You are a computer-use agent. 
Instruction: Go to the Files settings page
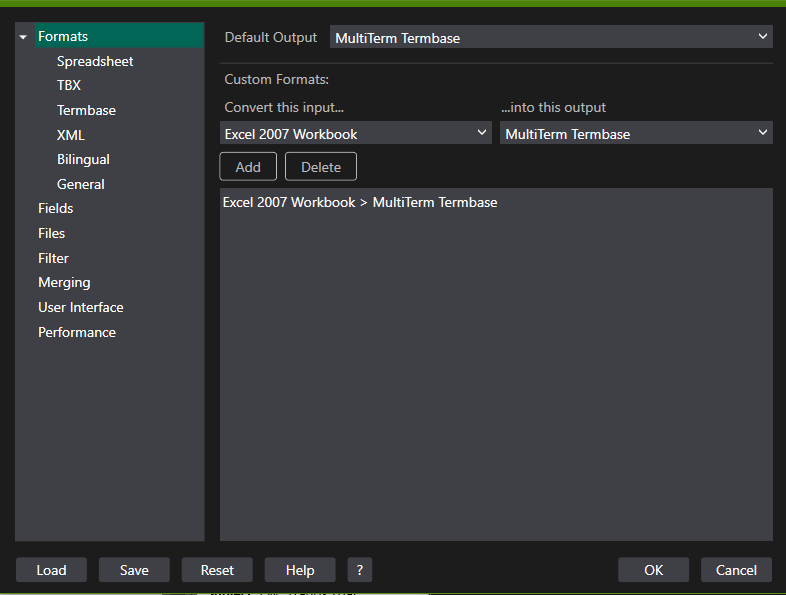point(52,233)
